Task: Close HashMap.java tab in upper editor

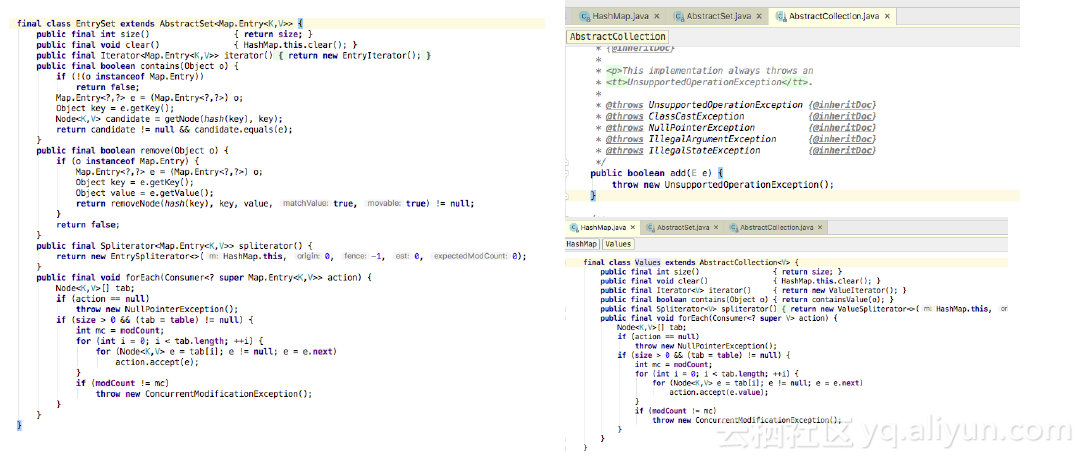Action: pos(655,15)
